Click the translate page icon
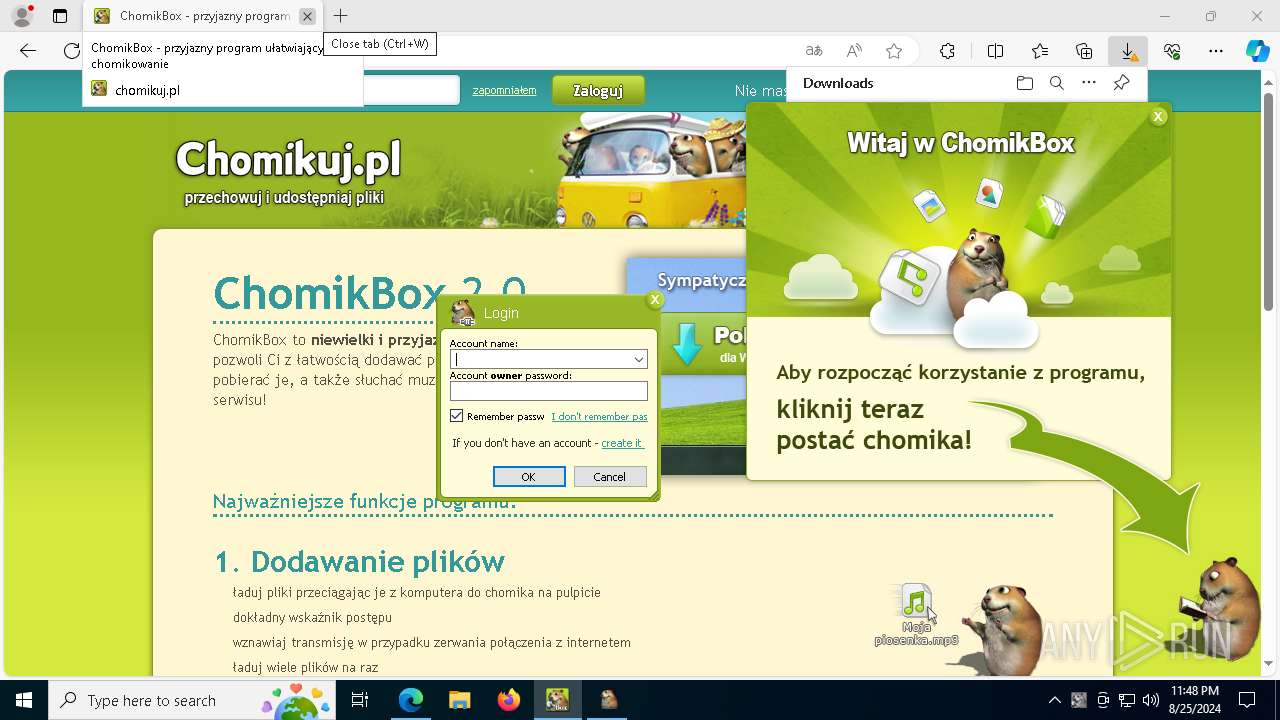This screenshot has height=720, width=1280. tap(814, 51)
